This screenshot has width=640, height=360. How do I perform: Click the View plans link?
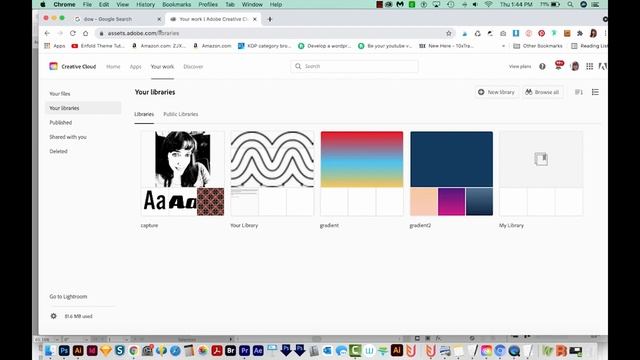pyautogui.click(x=520, y=66)
